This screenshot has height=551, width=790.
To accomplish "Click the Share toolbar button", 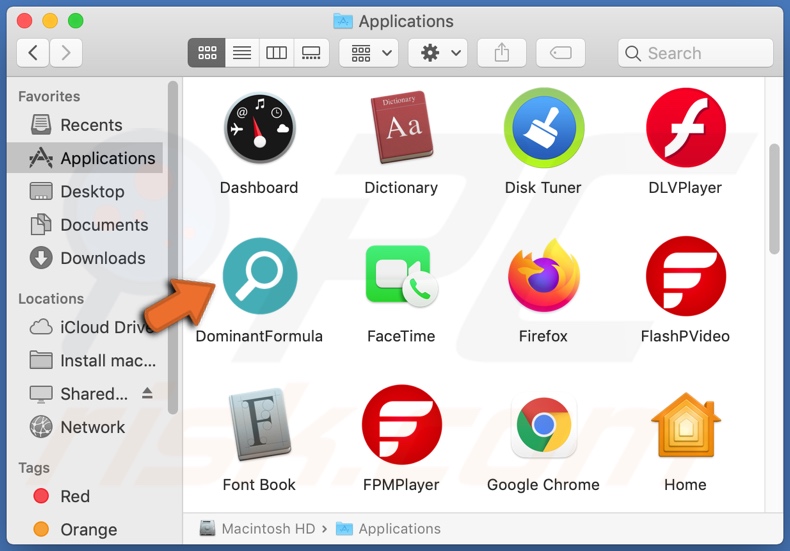I will (x=501, y=53).
